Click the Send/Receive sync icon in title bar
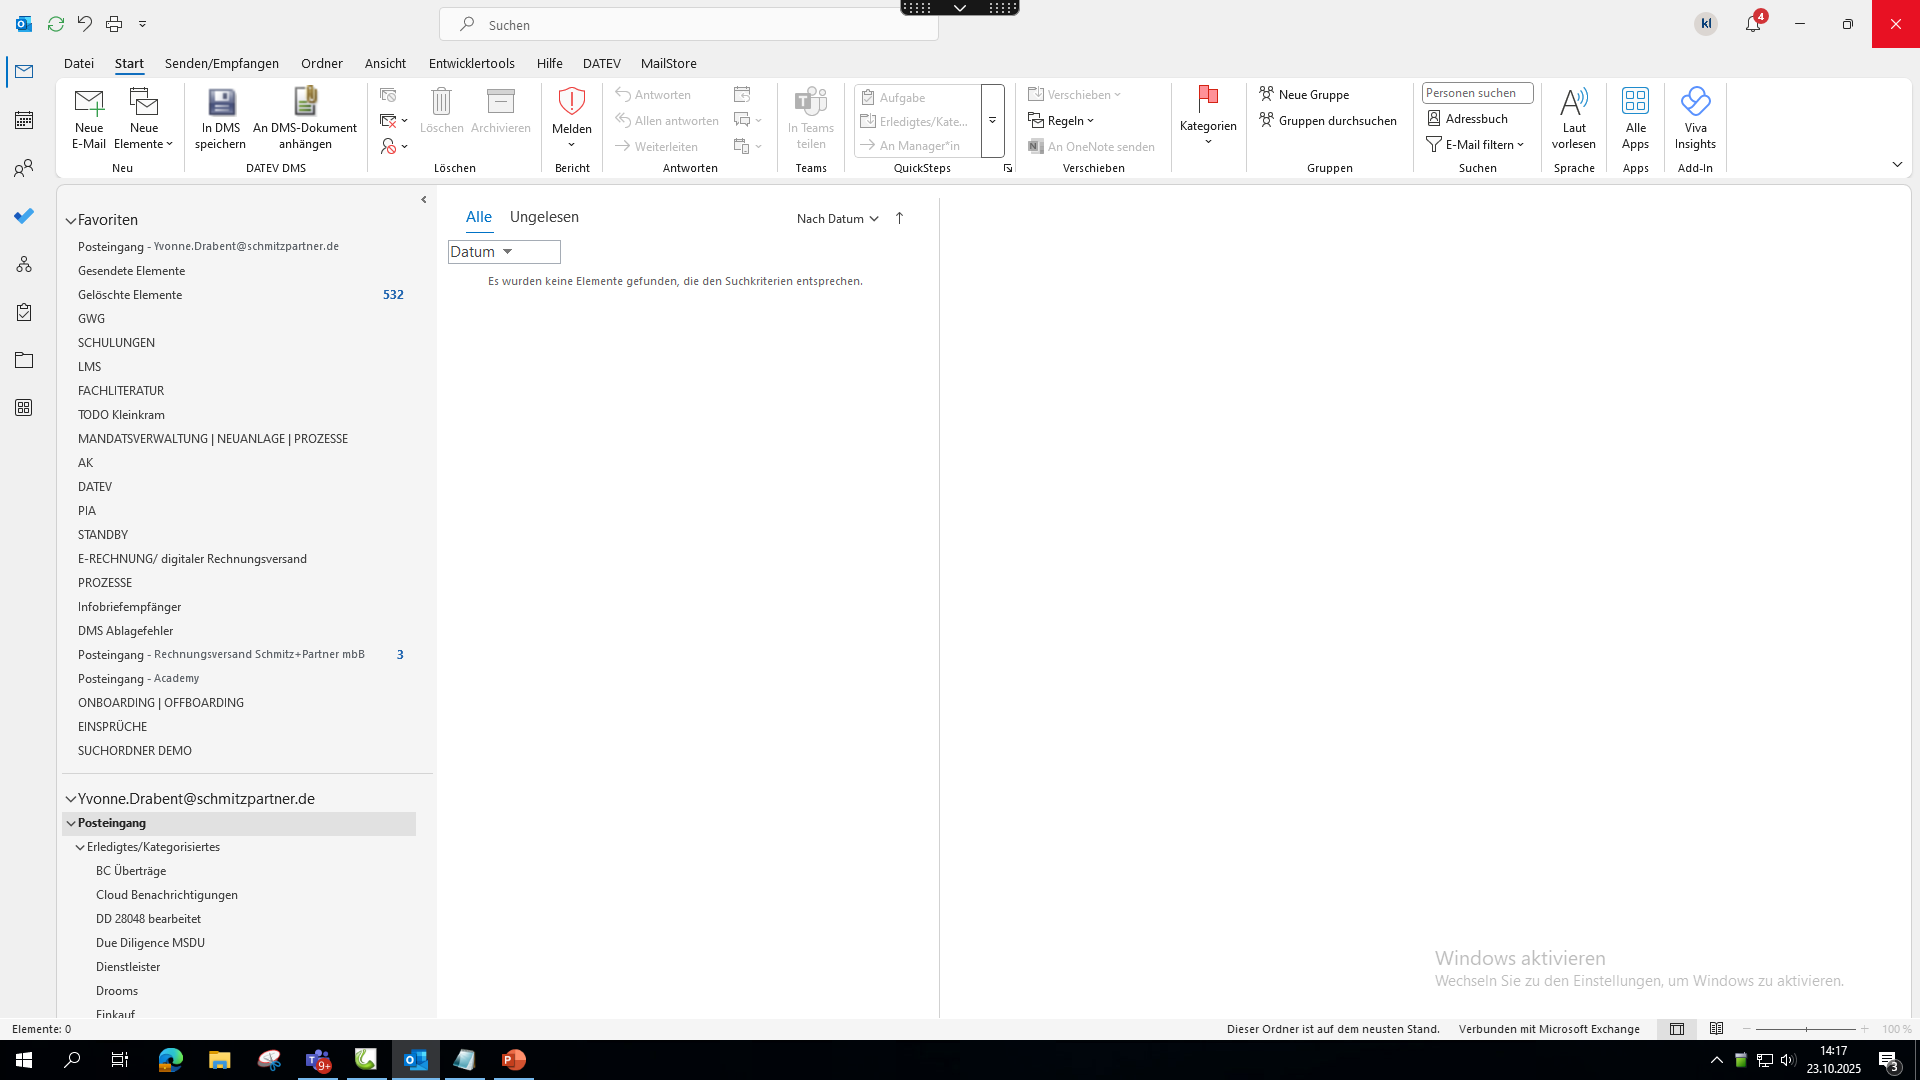Screen dimensions: 1920x1080 pyautogui.click(x=56, y=23)
